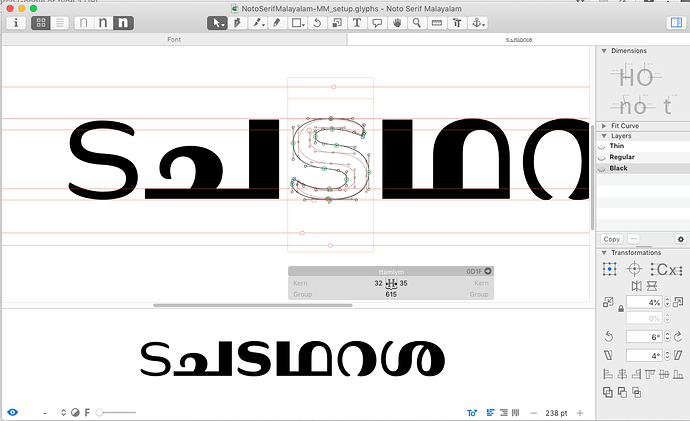Rotate selection counter-clockwise
Image resolution: width=690 pixels, height=421 pixels.
pyautogui.click(x=609, y=337)
